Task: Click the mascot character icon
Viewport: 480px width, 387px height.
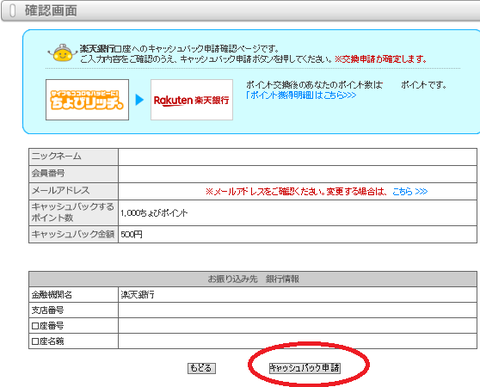Action: (x=62, y=53)
